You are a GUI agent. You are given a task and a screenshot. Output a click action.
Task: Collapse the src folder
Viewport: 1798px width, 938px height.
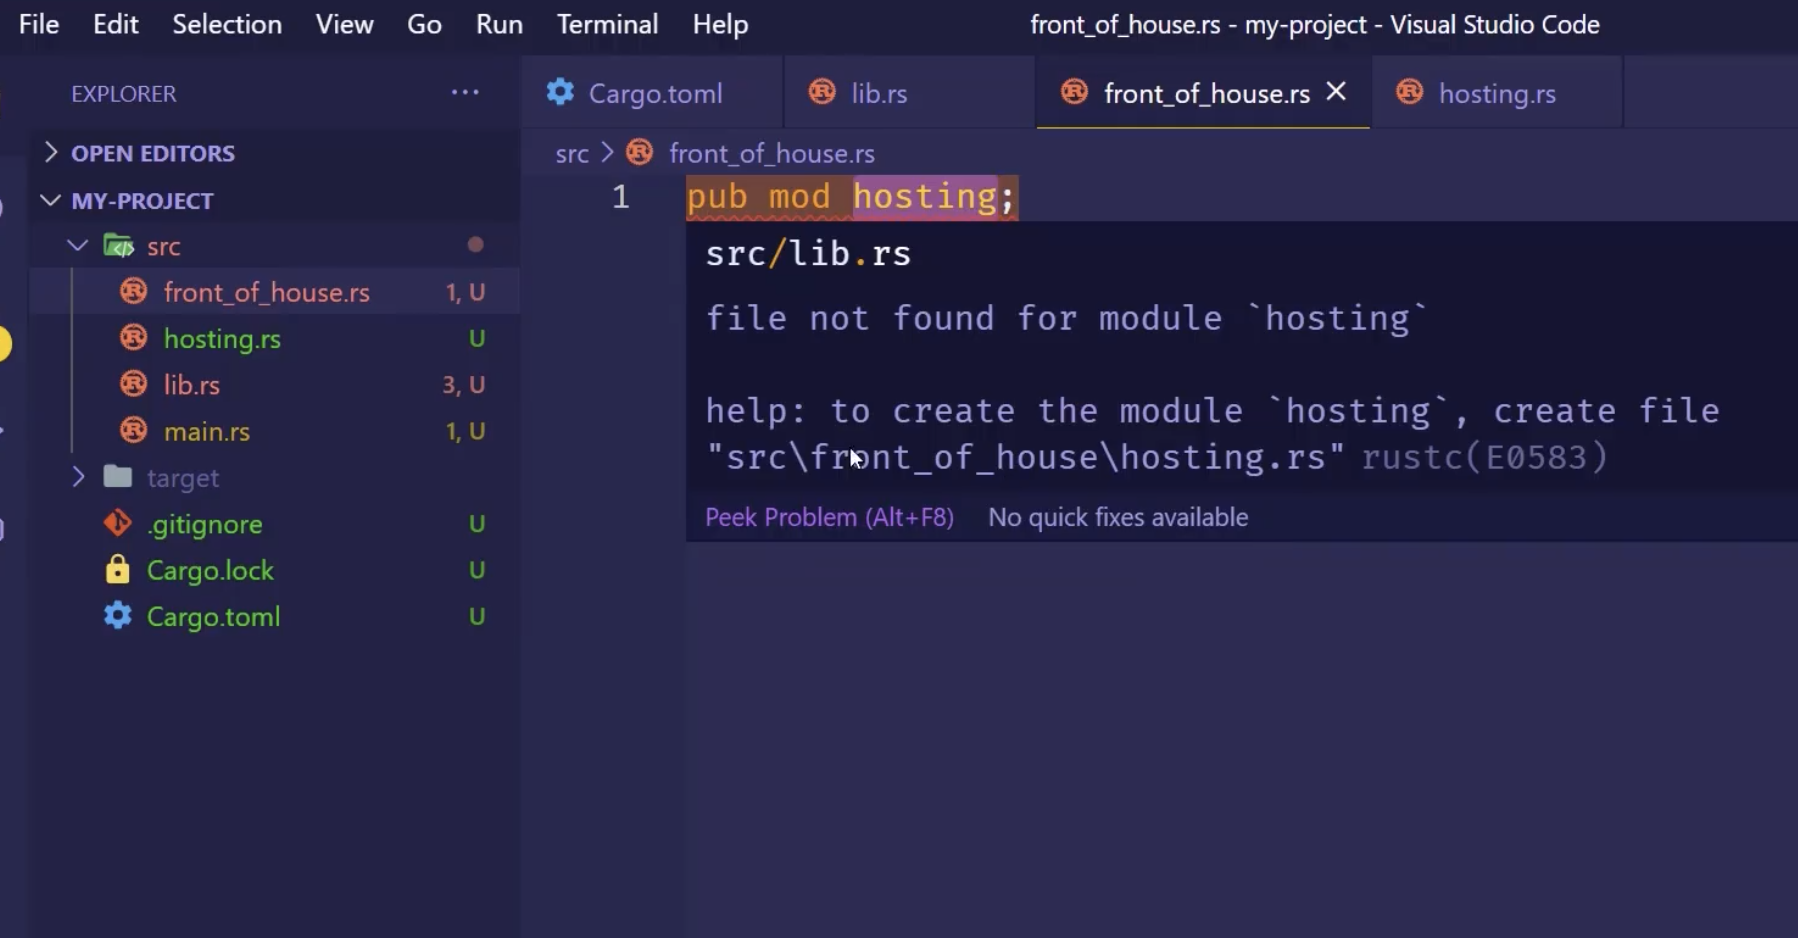(77, 246)
